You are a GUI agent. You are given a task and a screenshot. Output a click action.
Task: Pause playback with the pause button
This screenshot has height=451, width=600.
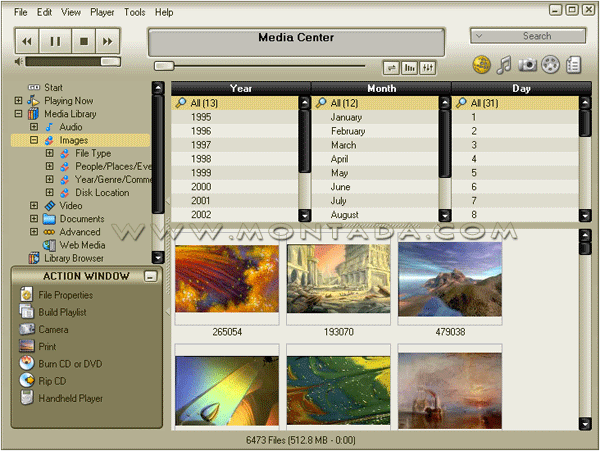tap(56, 41)
